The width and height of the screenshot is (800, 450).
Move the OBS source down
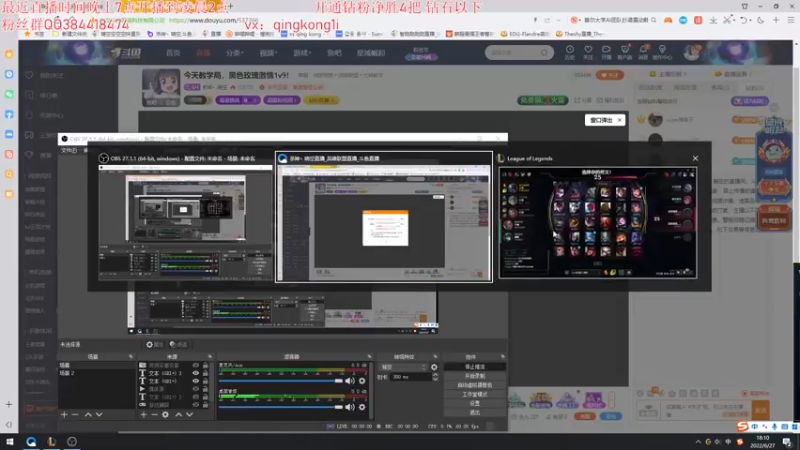point(189,415)
